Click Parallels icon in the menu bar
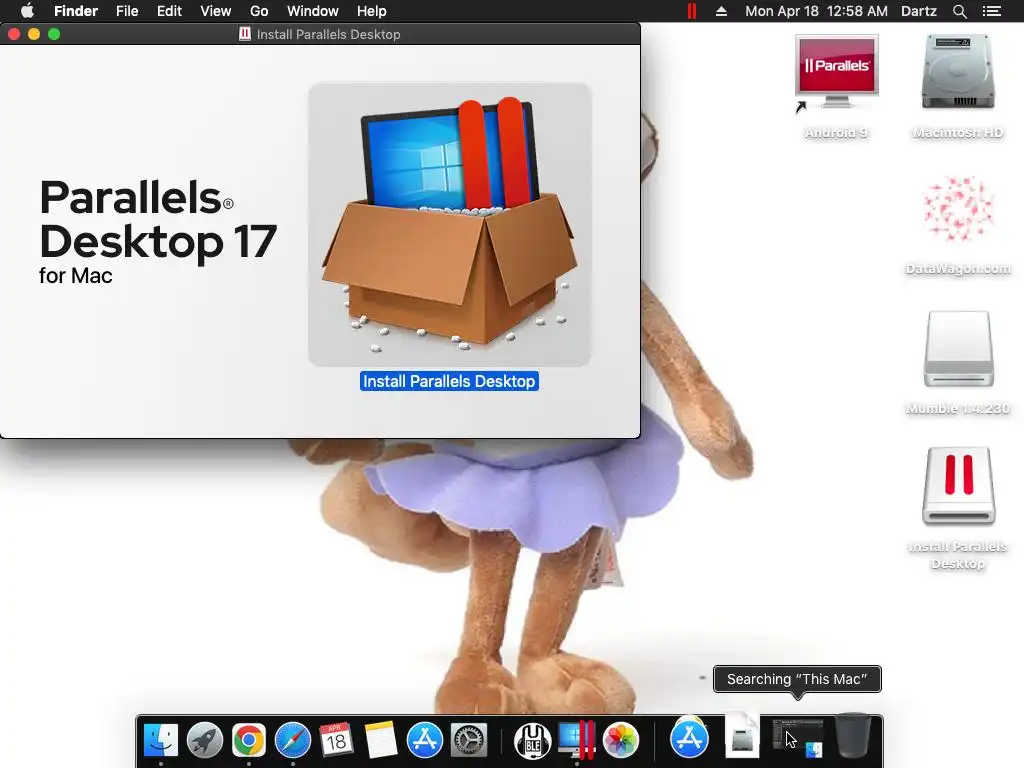 pos(692,11)
